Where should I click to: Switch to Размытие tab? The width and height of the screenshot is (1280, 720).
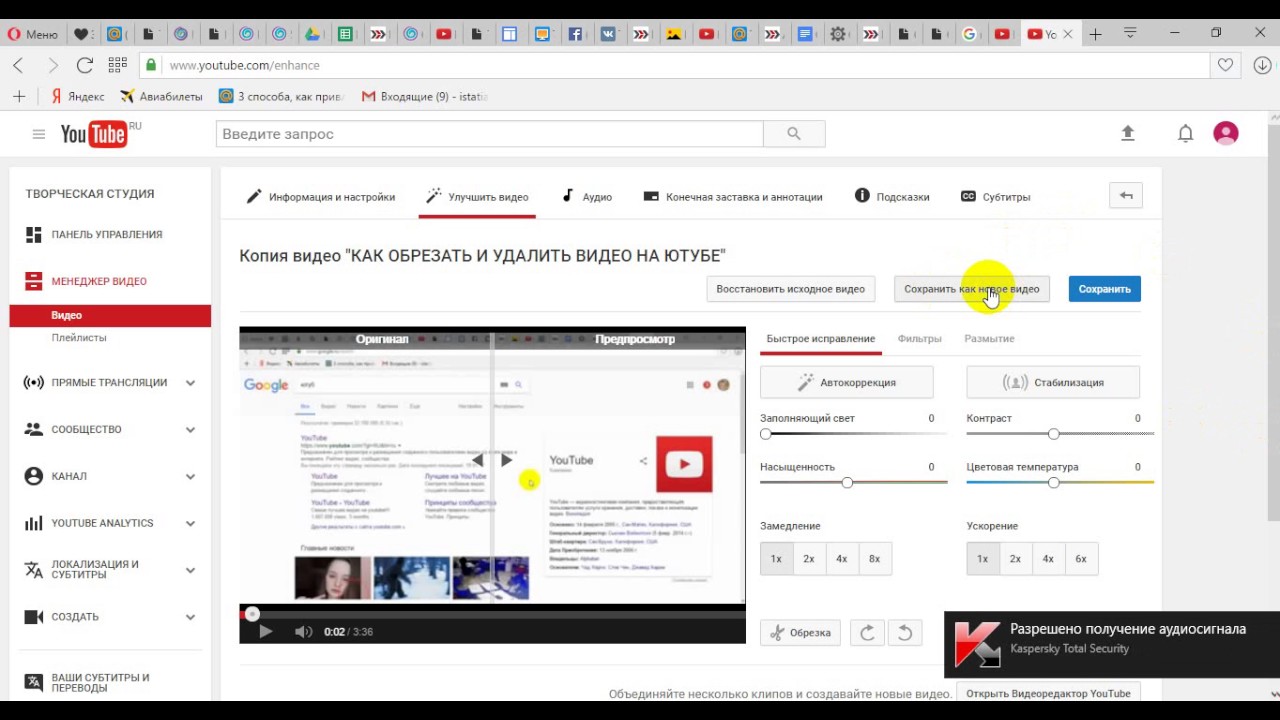(x=989, y=339)
